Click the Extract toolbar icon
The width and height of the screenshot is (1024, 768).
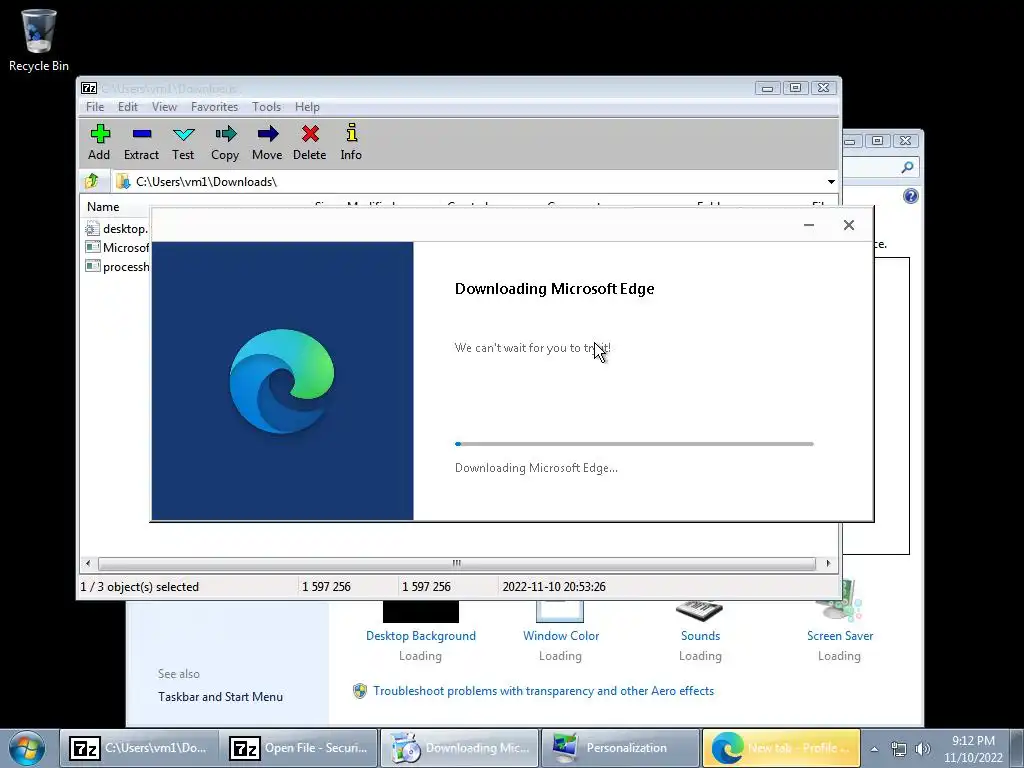141,142
